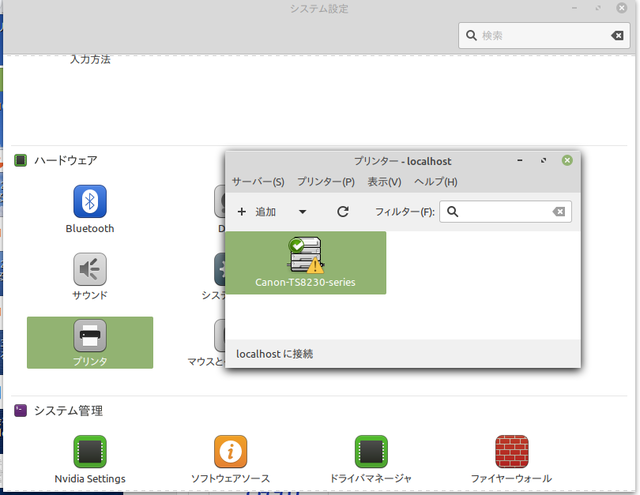Clear the system settings search field
640x495 pixels.
617,35
